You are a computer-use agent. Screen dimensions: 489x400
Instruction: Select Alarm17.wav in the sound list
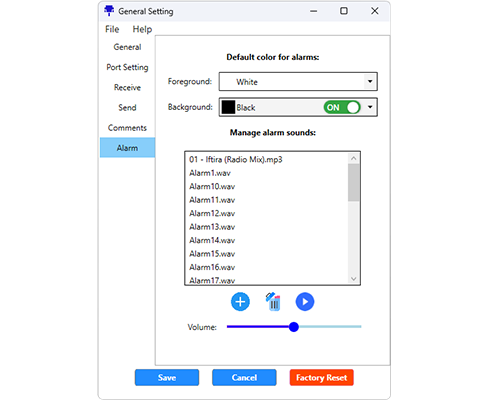(266, 280)
